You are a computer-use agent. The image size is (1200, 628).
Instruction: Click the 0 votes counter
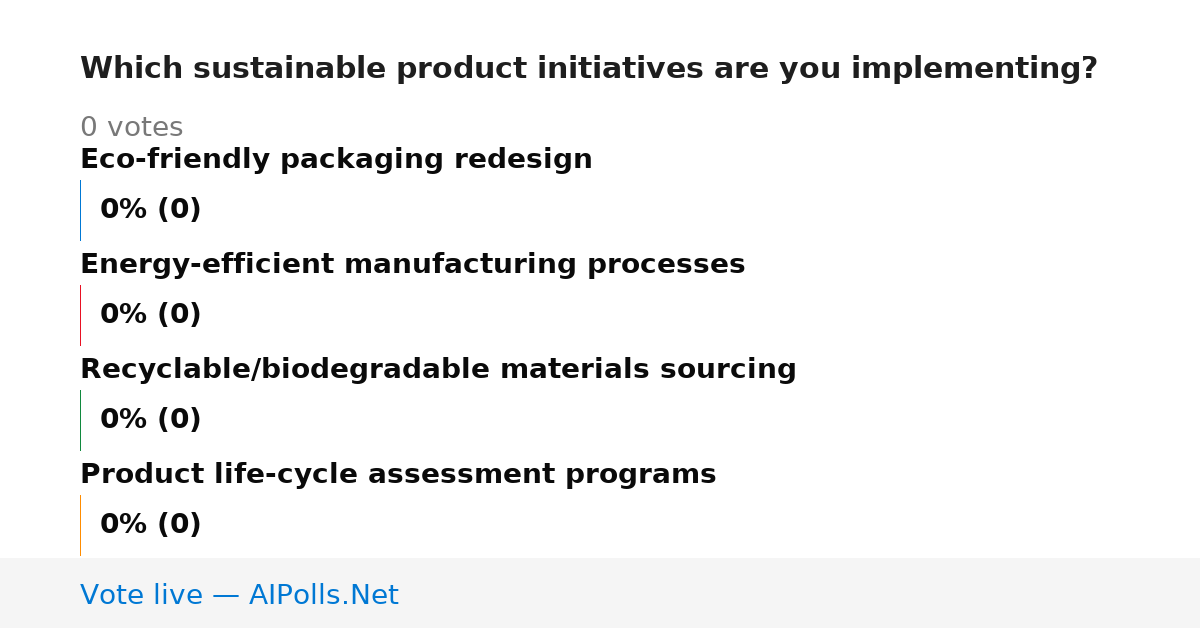tap(131, 128)
